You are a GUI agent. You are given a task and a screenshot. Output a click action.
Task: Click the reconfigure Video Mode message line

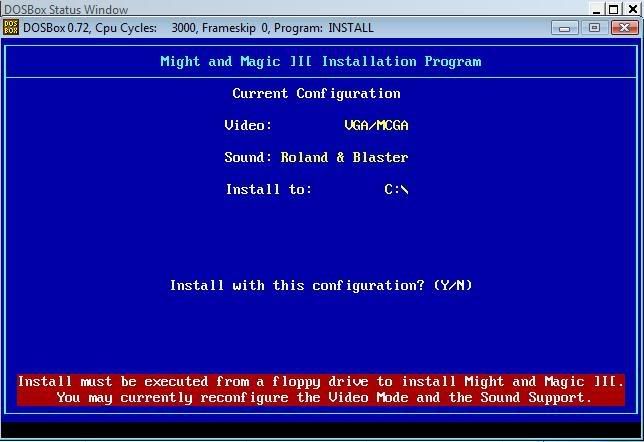(x=324, y=398)
